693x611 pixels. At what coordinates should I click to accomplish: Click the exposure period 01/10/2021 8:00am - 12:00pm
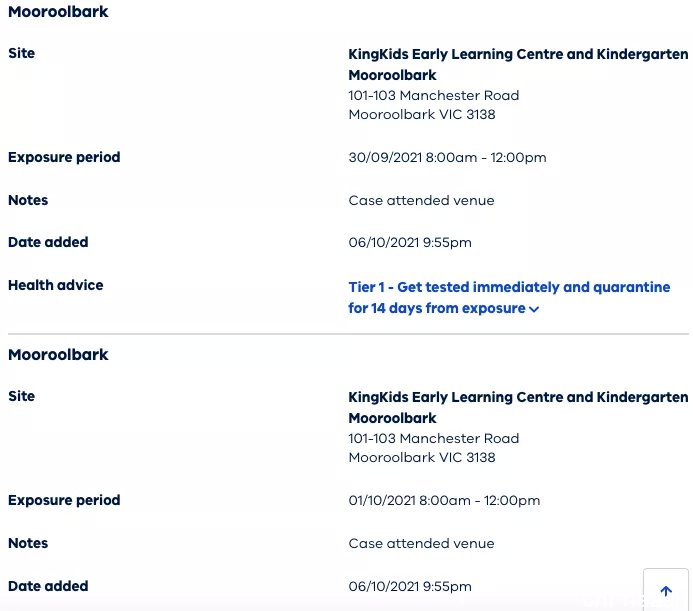point(444,500)
